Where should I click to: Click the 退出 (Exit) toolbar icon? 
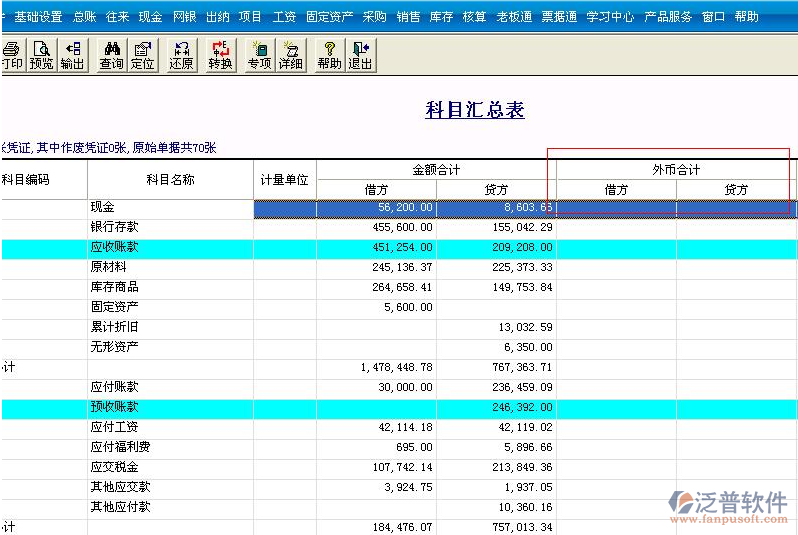point(360,55)
